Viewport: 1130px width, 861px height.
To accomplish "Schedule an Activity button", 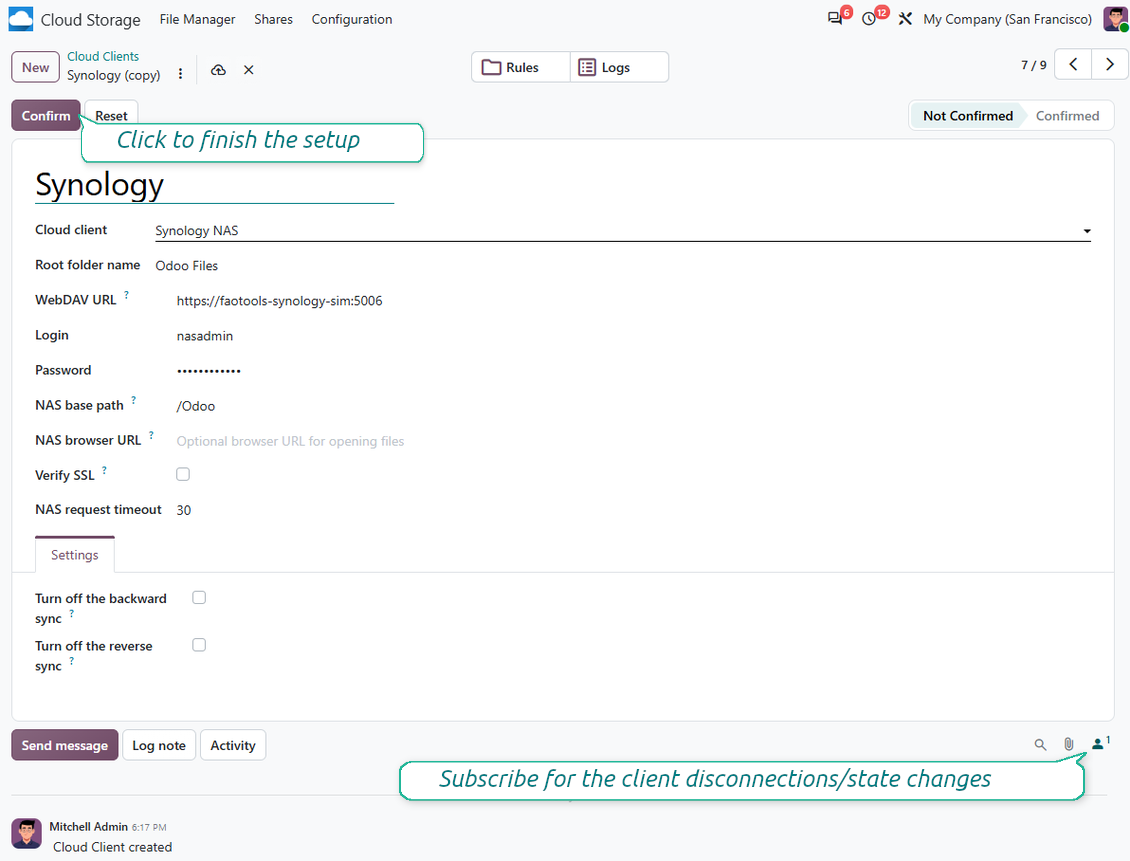I will [233, 745].
